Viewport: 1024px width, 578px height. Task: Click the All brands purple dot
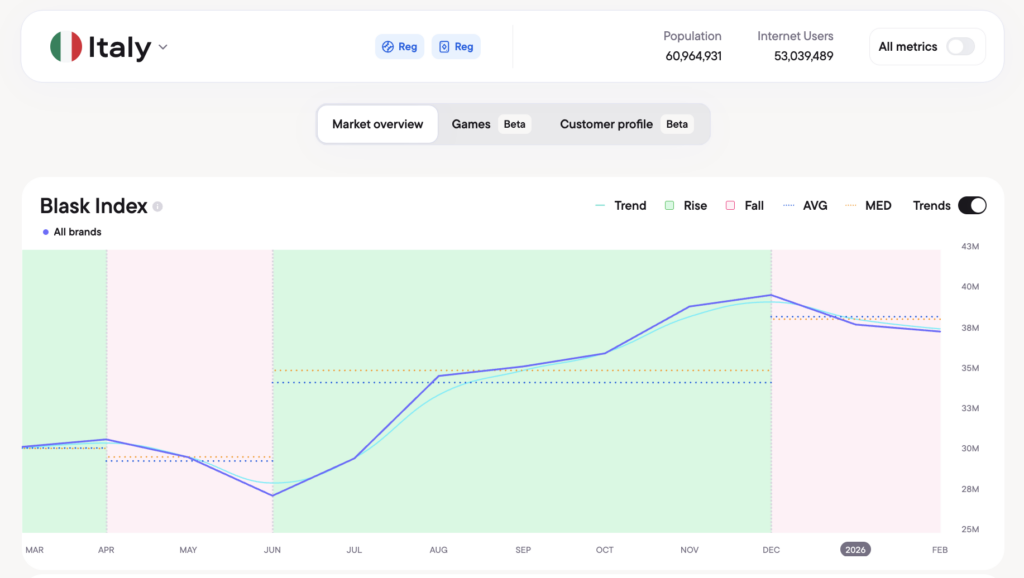pos(46,232)
